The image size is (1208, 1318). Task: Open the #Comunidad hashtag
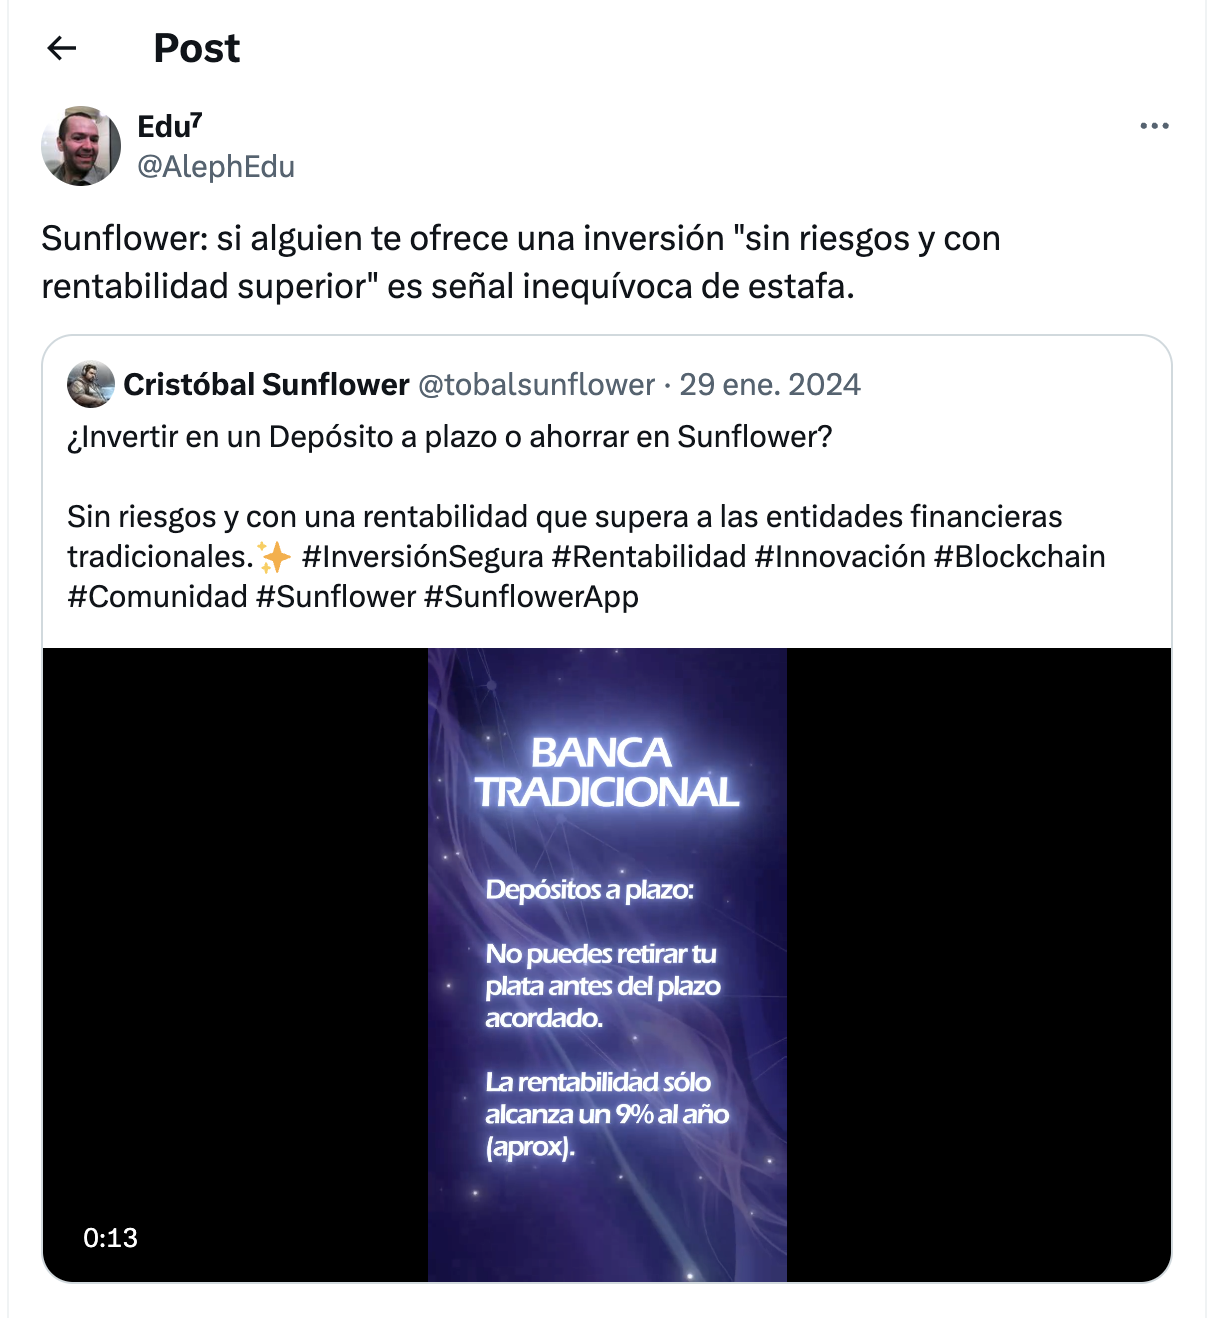(x=157, y=596)
